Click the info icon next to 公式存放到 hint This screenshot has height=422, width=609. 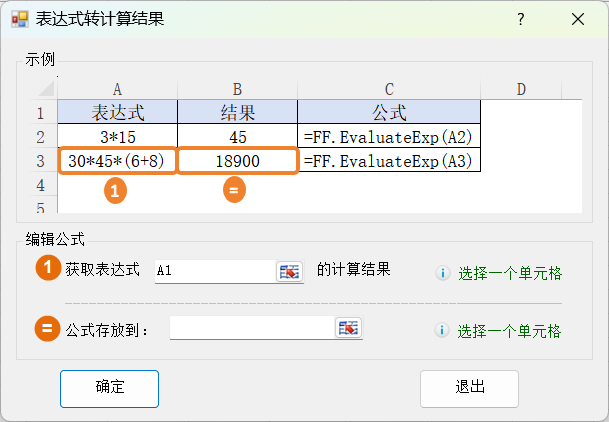pos(442,331)
